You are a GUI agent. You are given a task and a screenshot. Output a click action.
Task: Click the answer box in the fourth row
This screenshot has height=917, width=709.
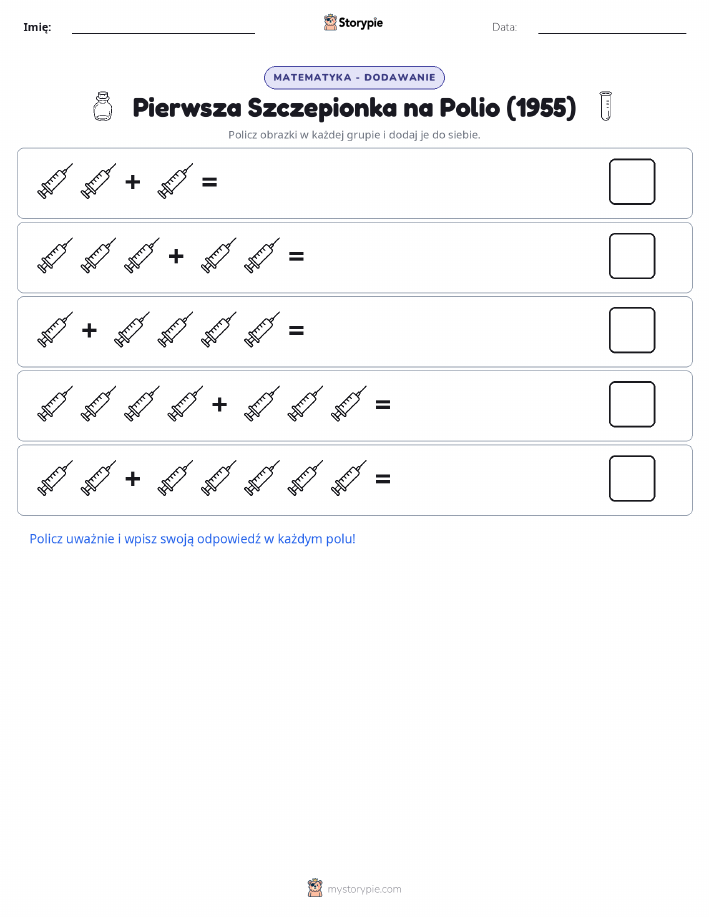tap(632, 405)
